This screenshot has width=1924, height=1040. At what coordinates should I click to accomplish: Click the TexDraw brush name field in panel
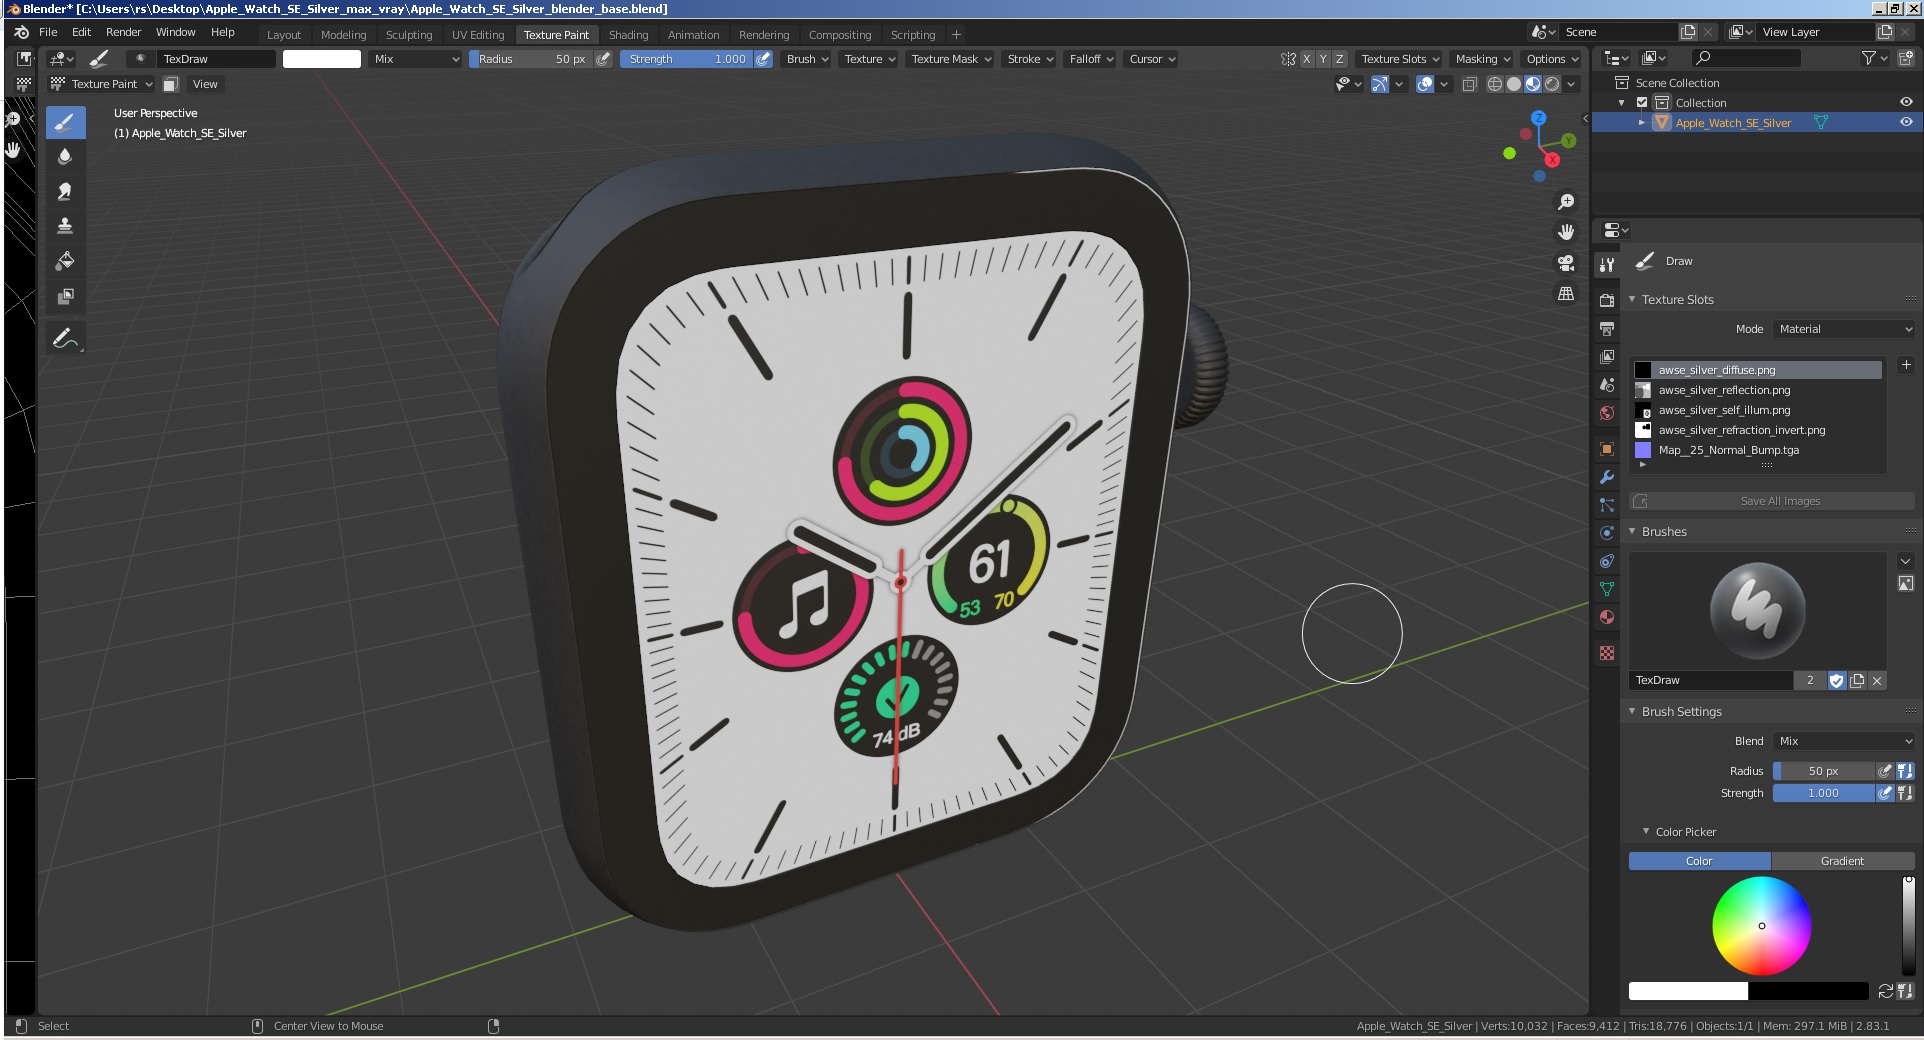tap(1711, 680)
